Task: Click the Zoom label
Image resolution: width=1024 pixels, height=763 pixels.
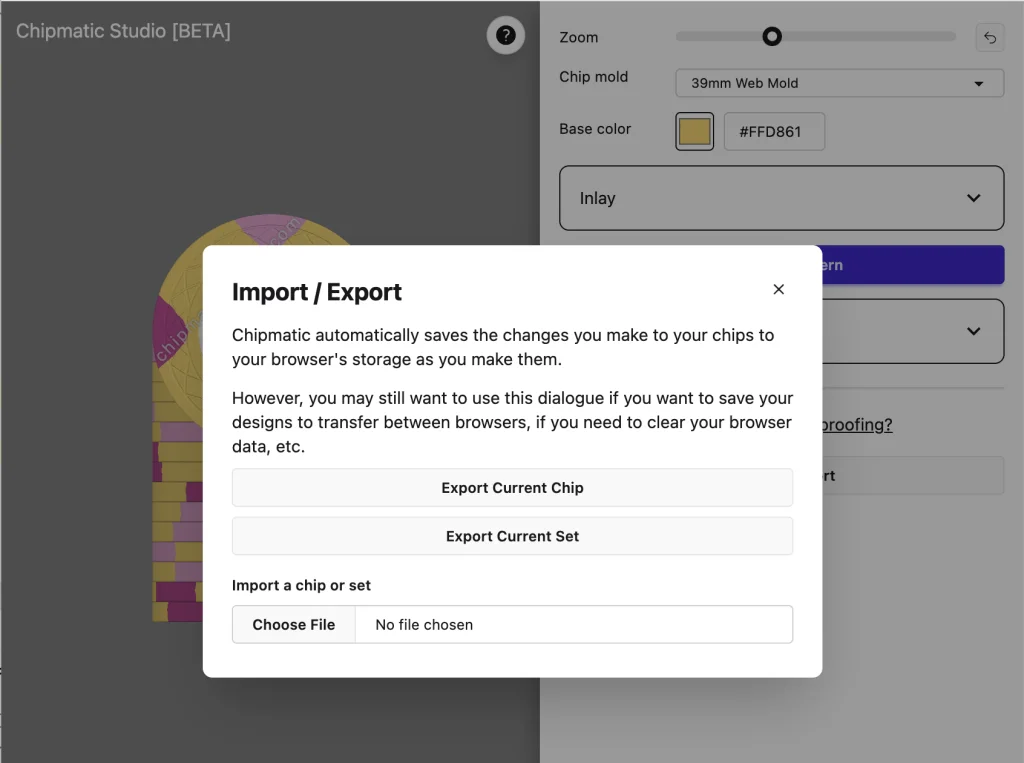Action: 579,37
